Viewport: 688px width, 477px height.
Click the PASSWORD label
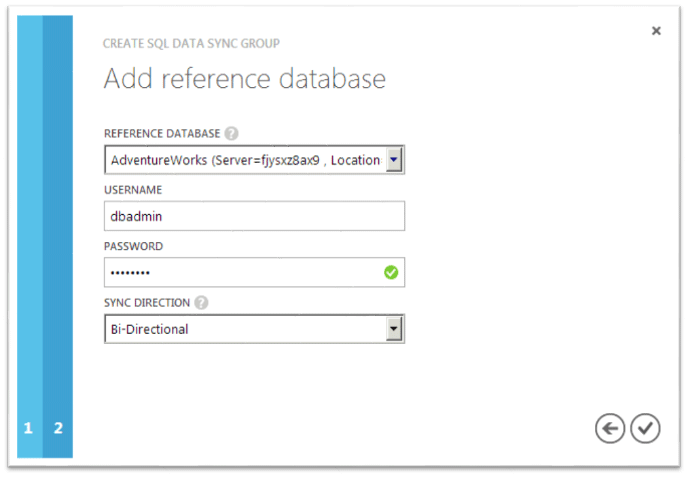pyautogui.click(x=133, y=246)
